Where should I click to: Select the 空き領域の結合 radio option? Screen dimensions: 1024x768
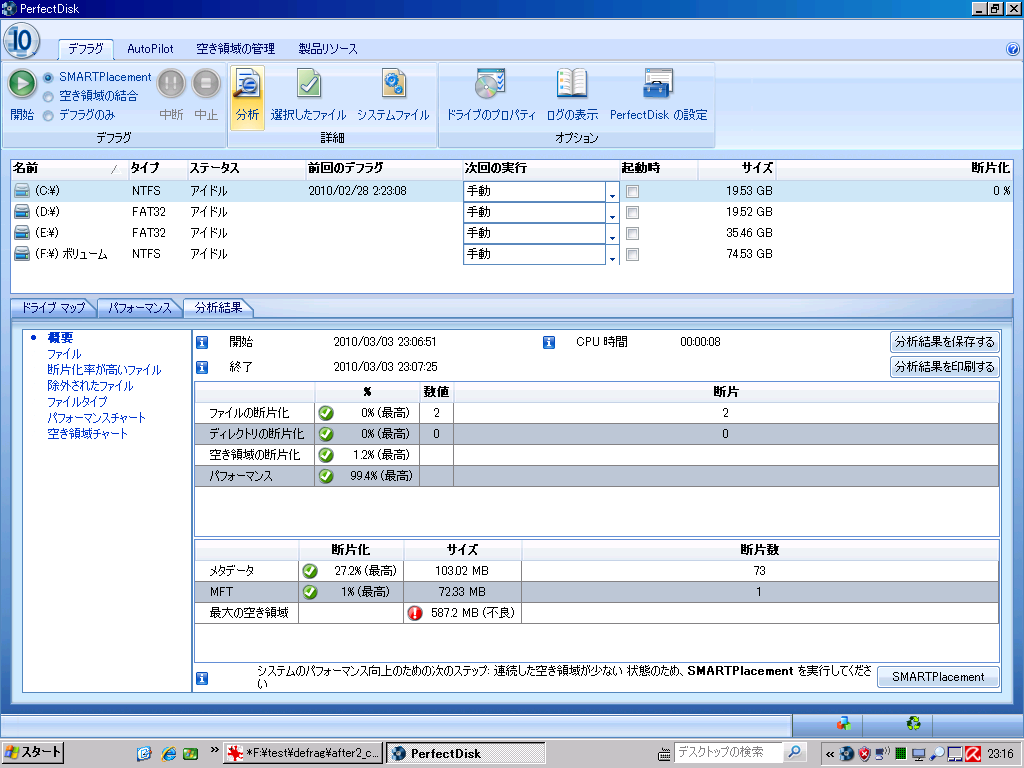48,96
